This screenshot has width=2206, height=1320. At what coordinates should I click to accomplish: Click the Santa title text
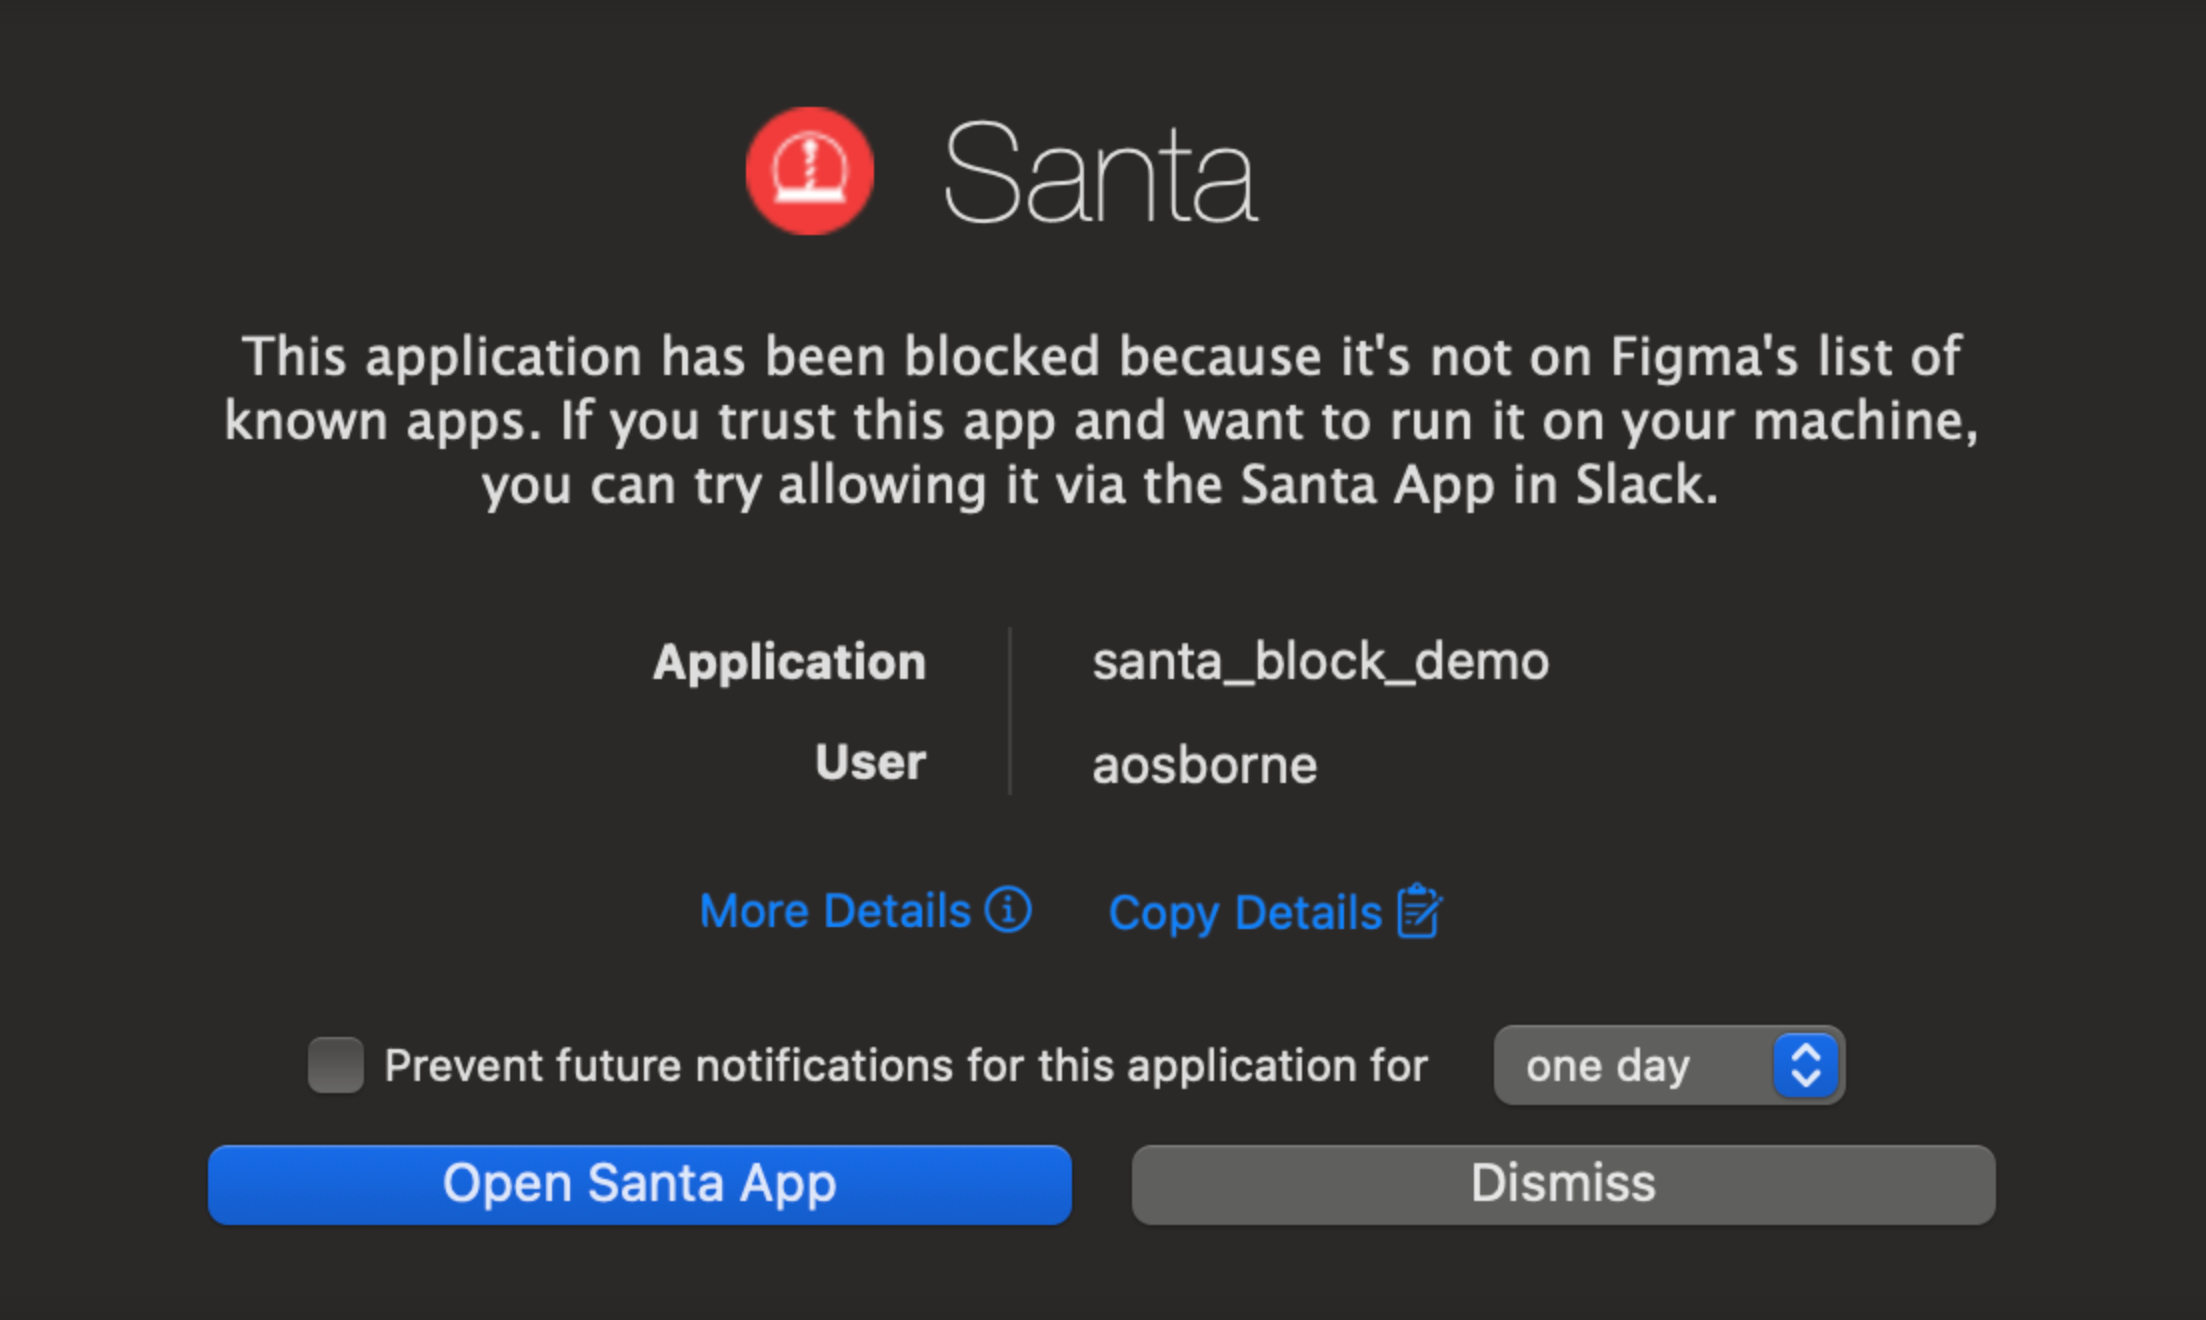(1100, 172)
